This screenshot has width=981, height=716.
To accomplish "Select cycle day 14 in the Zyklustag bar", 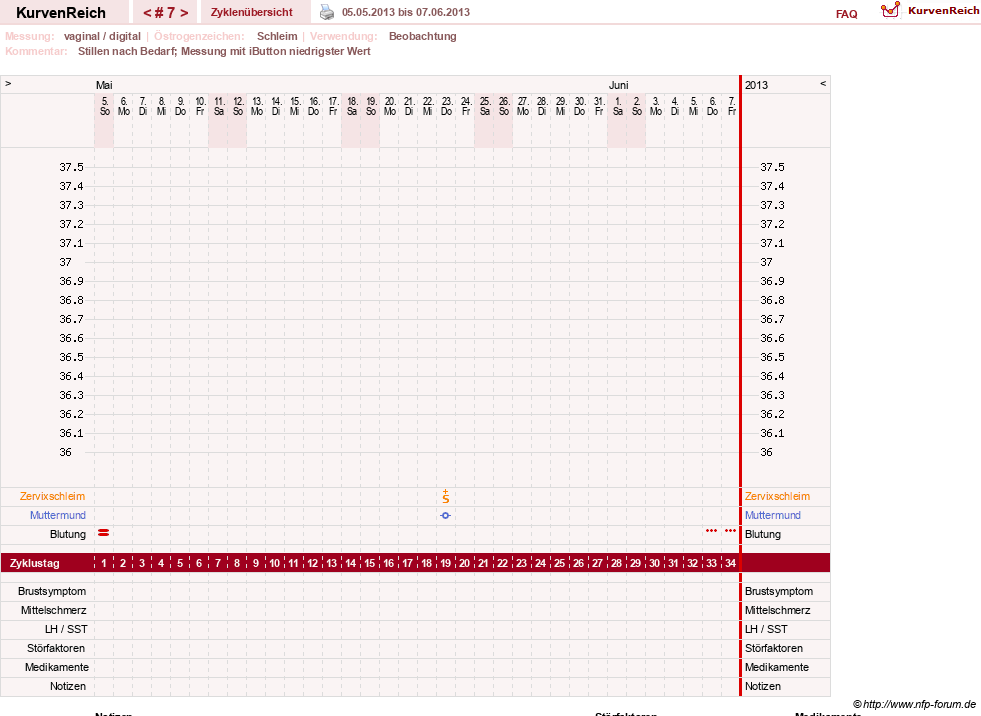I will tap(350, 563).
